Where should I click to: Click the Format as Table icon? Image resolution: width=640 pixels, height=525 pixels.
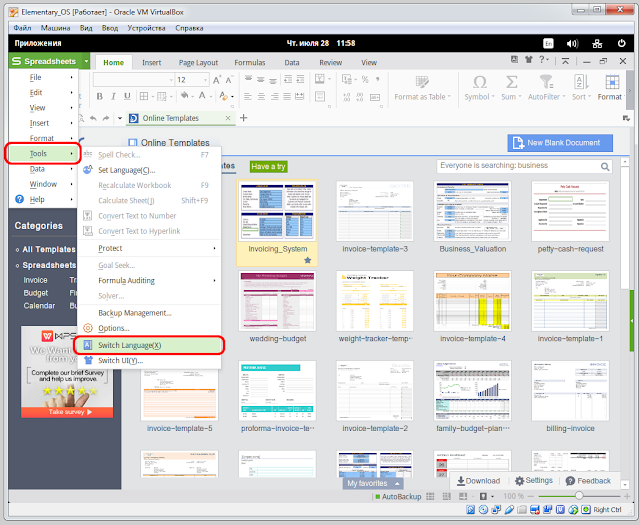pos(422,82)
